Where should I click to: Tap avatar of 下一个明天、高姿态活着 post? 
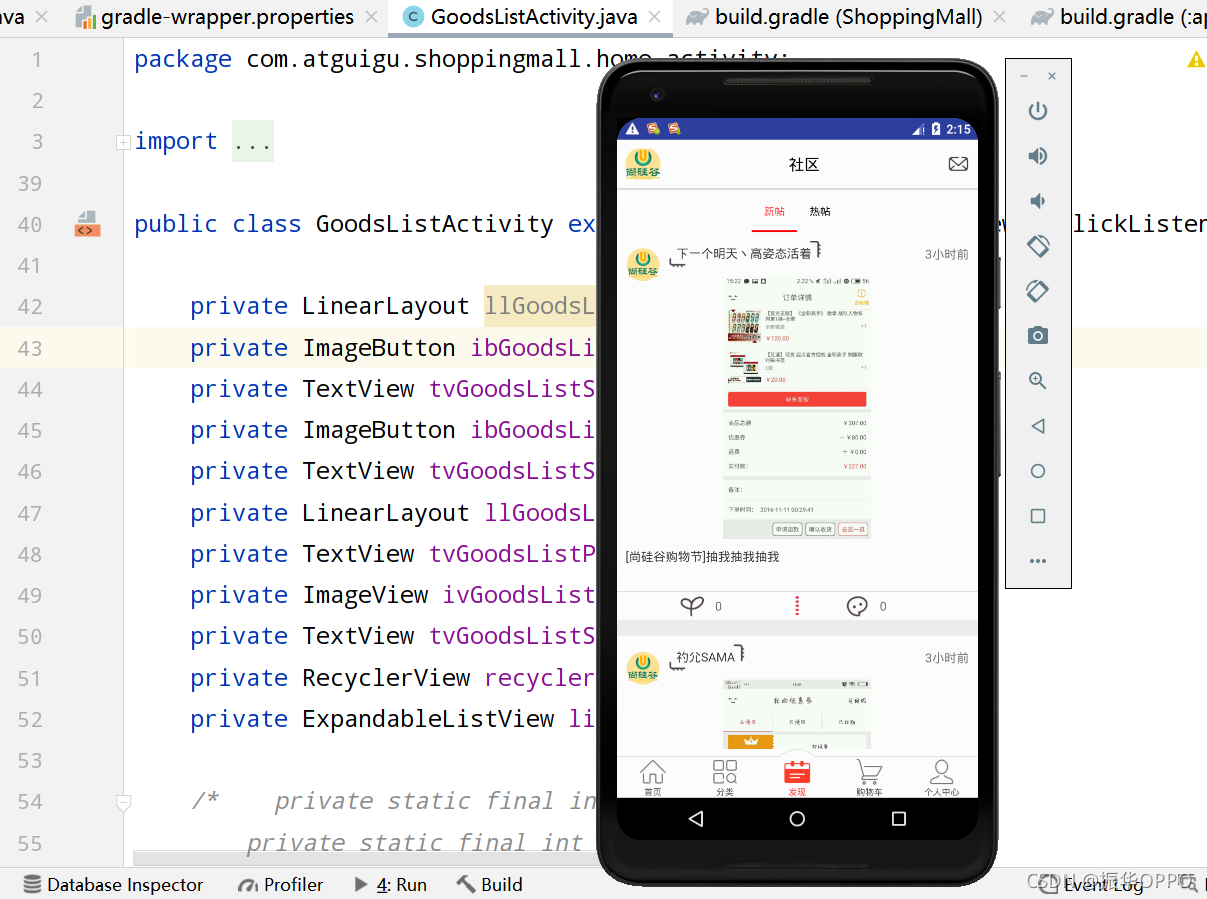point(643,264)
